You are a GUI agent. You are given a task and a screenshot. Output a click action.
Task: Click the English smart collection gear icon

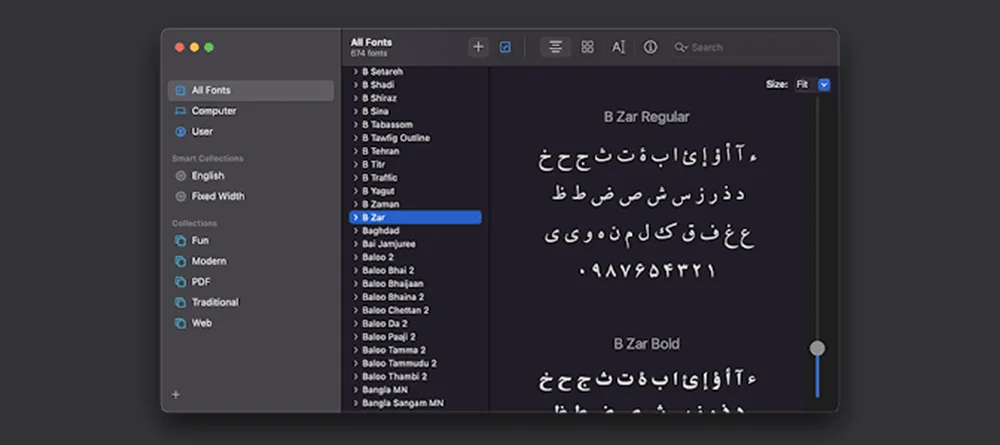(180, 176)
